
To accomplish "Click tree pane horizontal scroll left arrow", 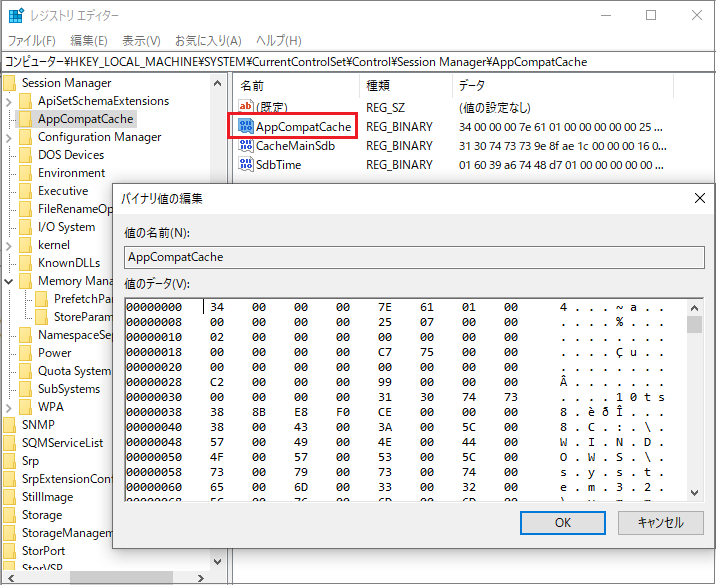I will coord(11,578).
